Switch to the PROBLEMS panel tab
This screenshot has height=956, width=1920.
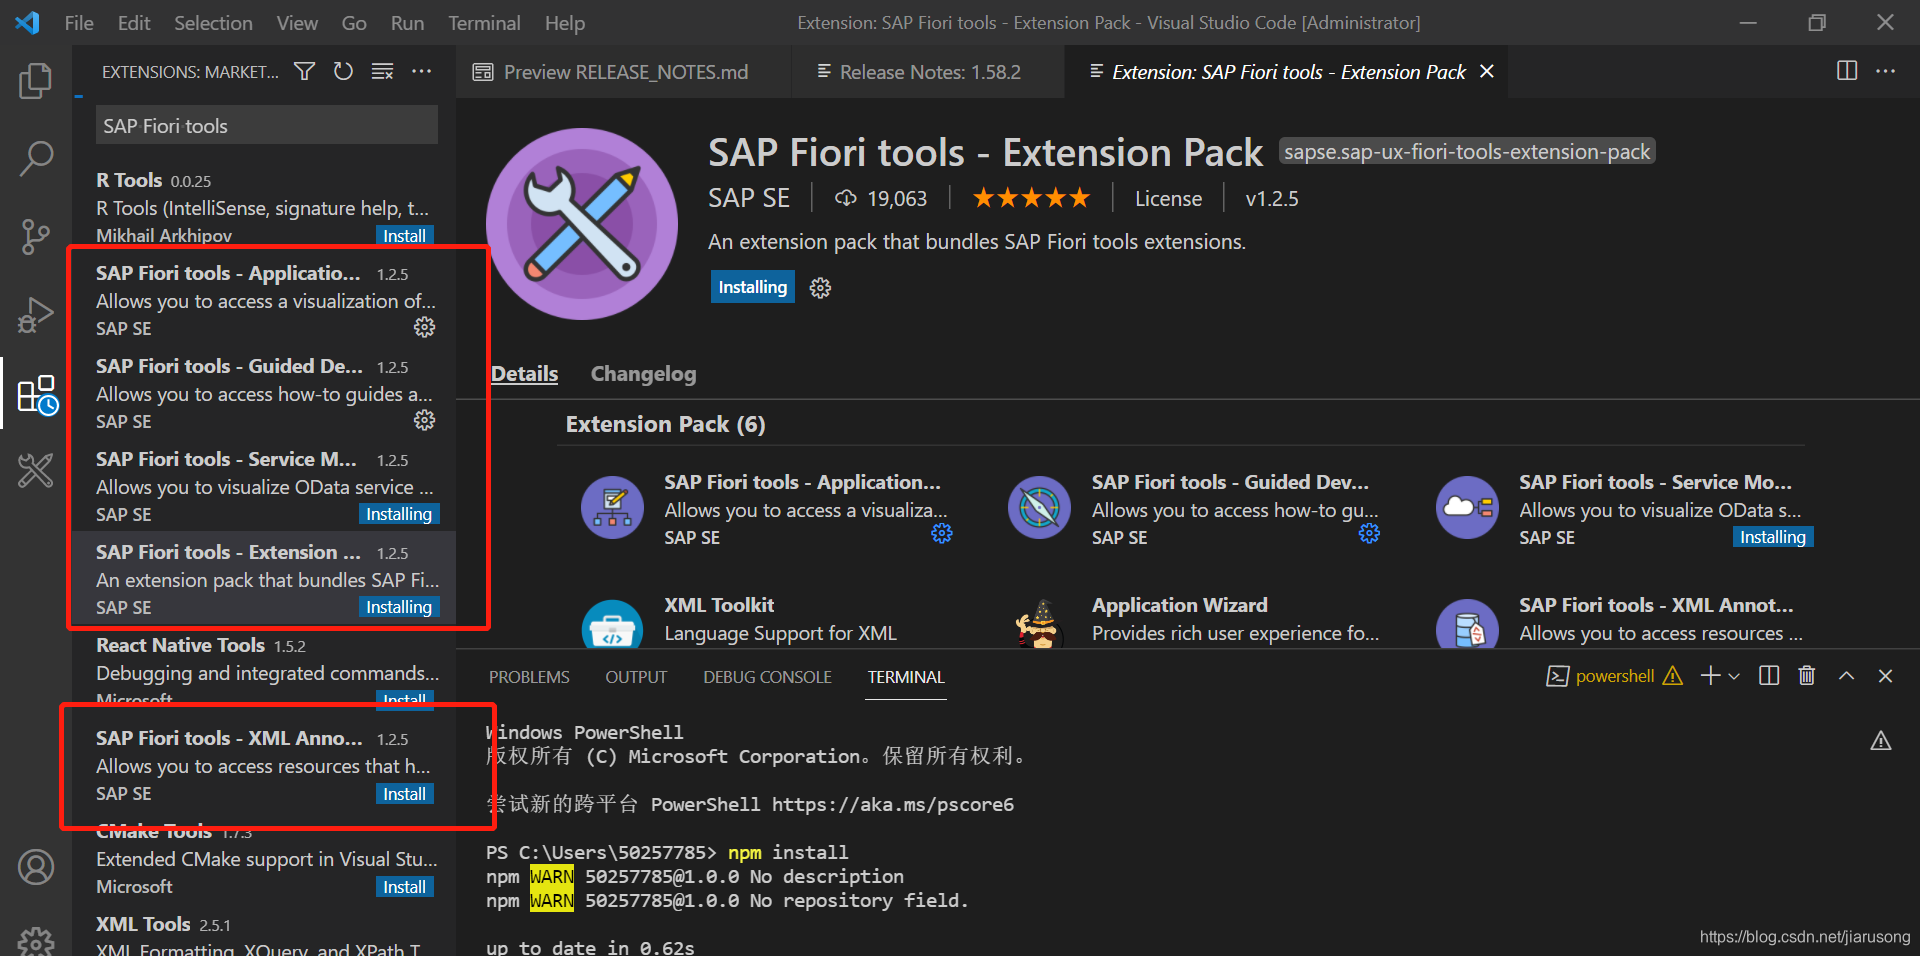click(x=529, y=677)
